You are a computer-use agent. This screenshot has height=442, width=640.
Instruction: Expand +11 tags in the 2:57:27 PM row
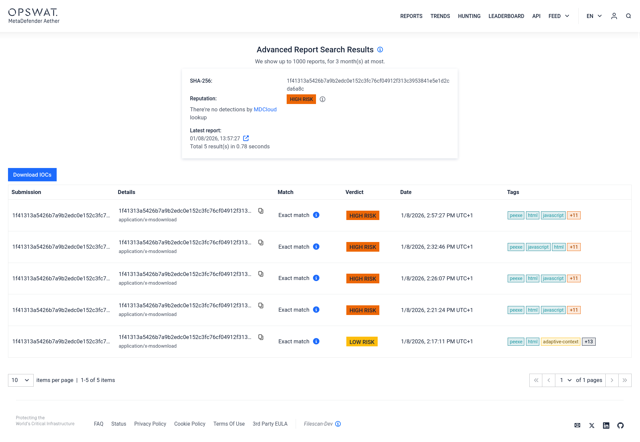pos(574,215)
